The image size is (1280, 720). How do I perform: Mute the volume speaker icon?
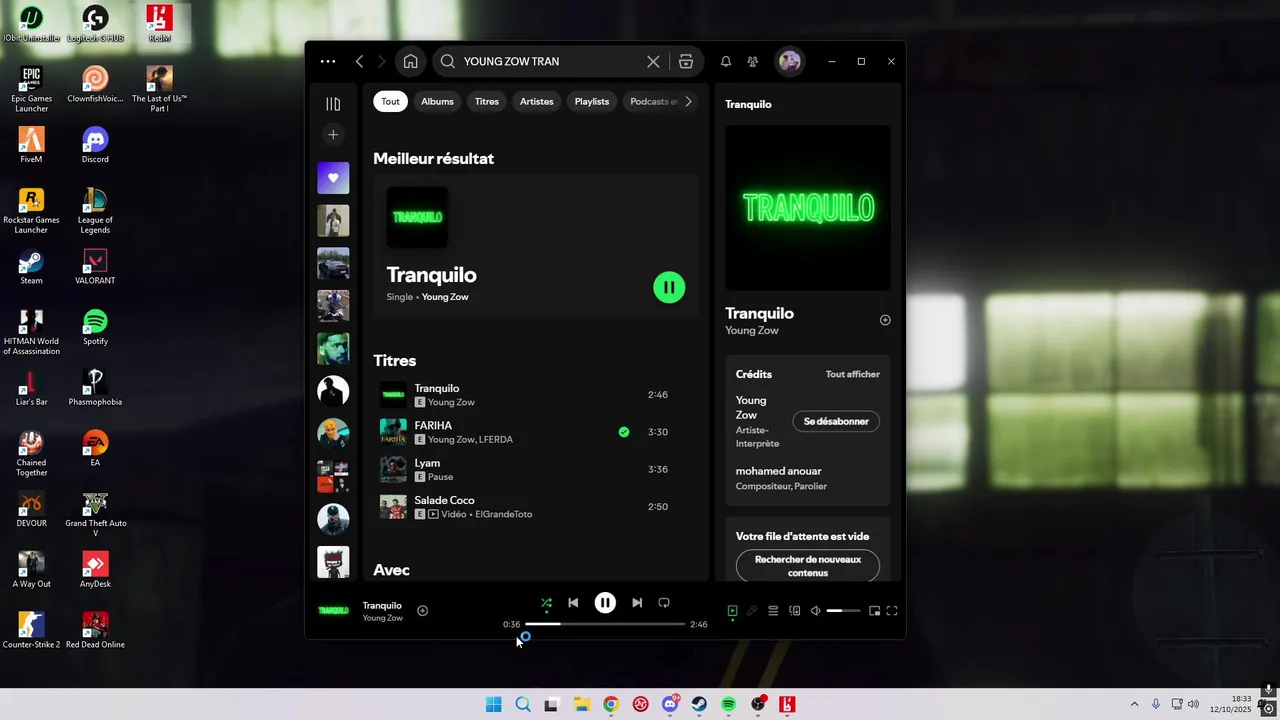816,611
